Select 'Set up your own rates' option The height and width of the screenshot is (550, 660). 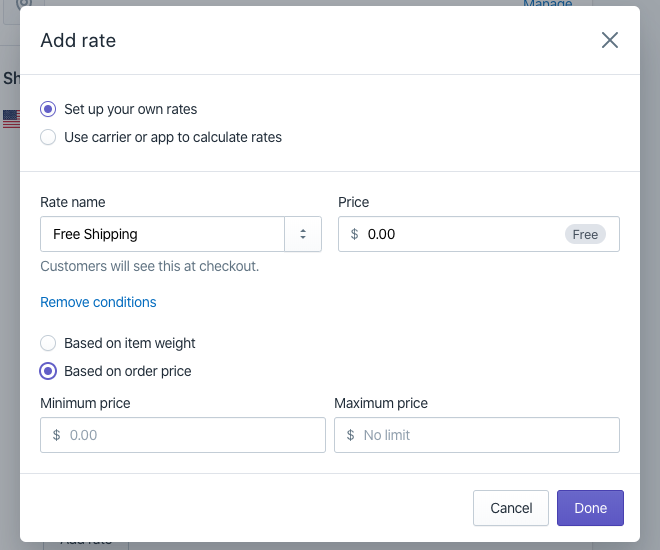click(x=48, y=109)
